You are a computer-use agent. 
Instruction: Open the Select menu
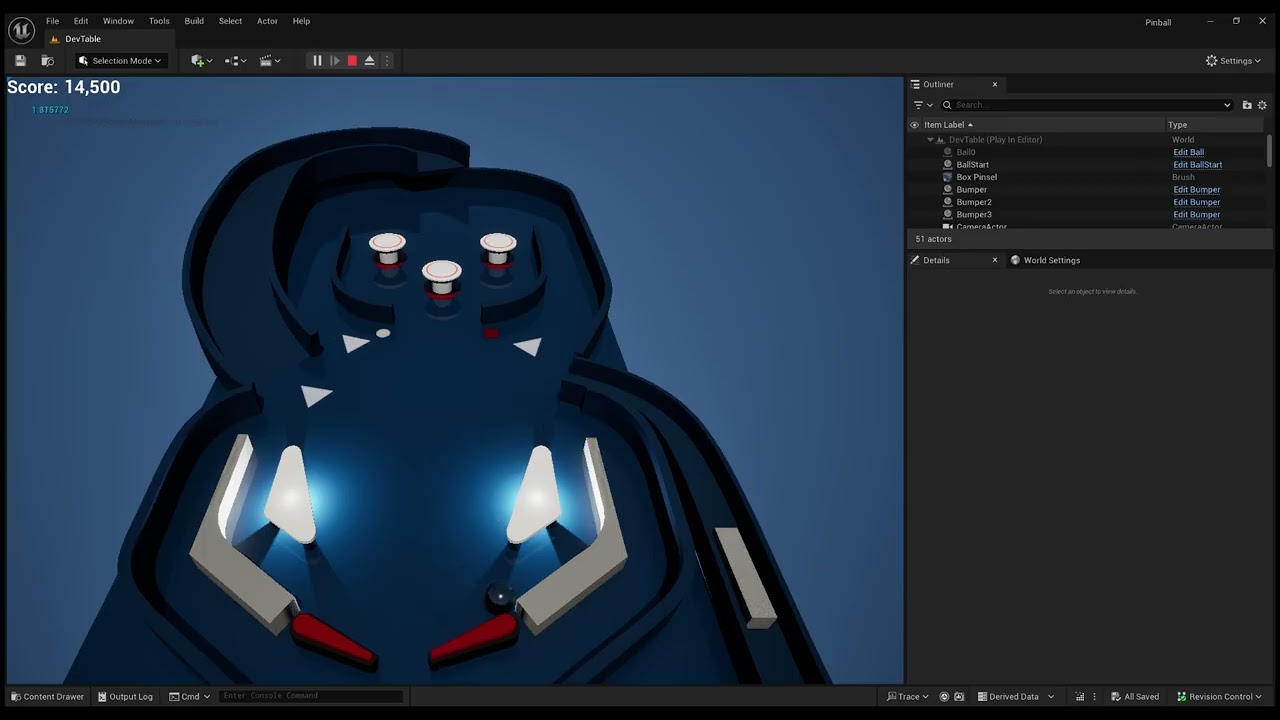point(230,21)
